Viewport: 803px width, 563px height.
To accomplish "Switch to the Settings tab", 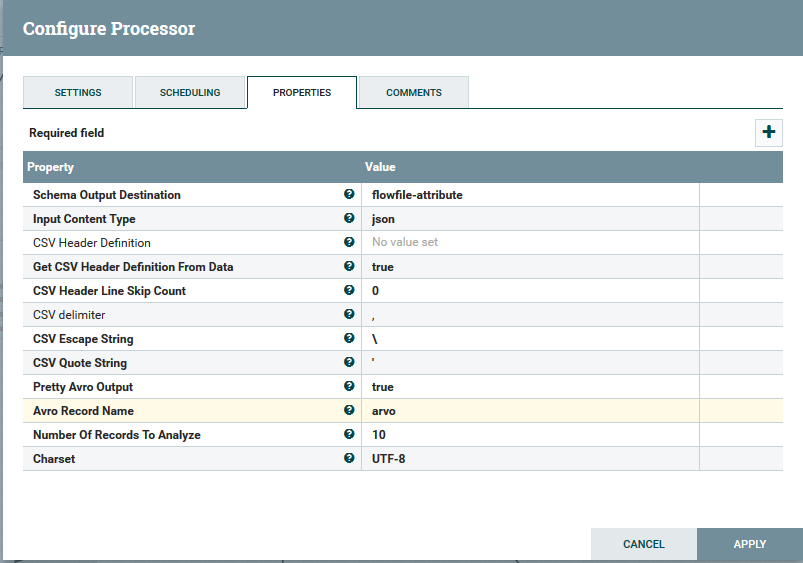I will click(78, 93).
